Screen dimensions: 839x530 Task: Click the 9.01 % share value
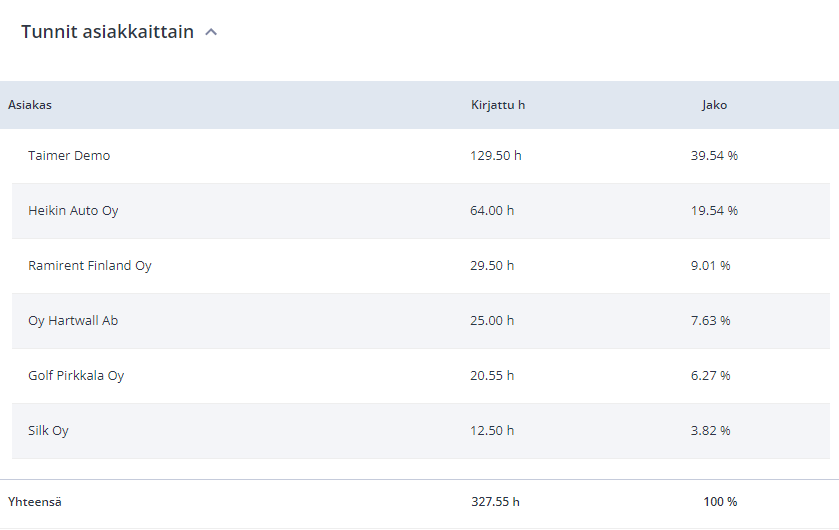click(711, 266)
